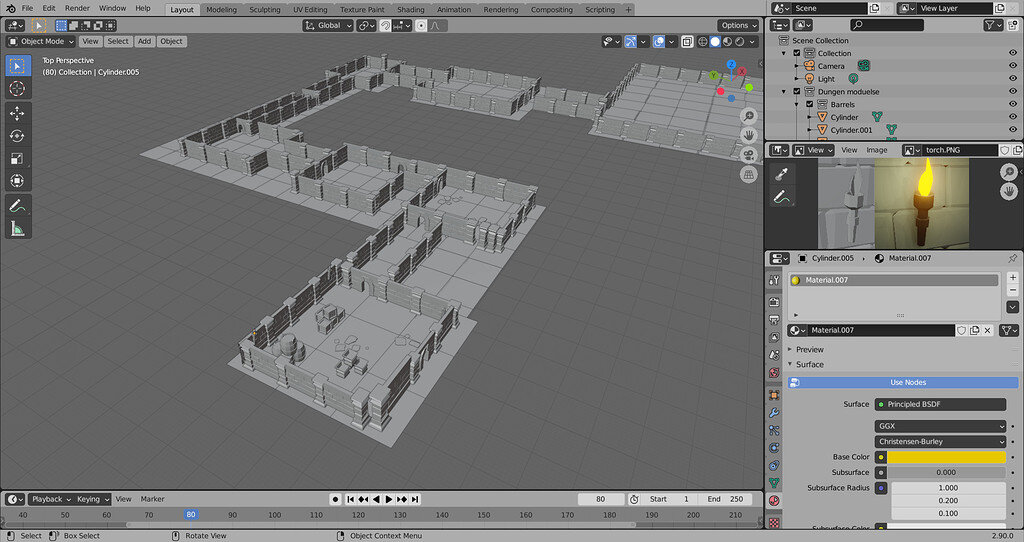Screen dimensions: 1024x542
Task: Switch to the Sculpting workspace tab
Action: (265, 9)
